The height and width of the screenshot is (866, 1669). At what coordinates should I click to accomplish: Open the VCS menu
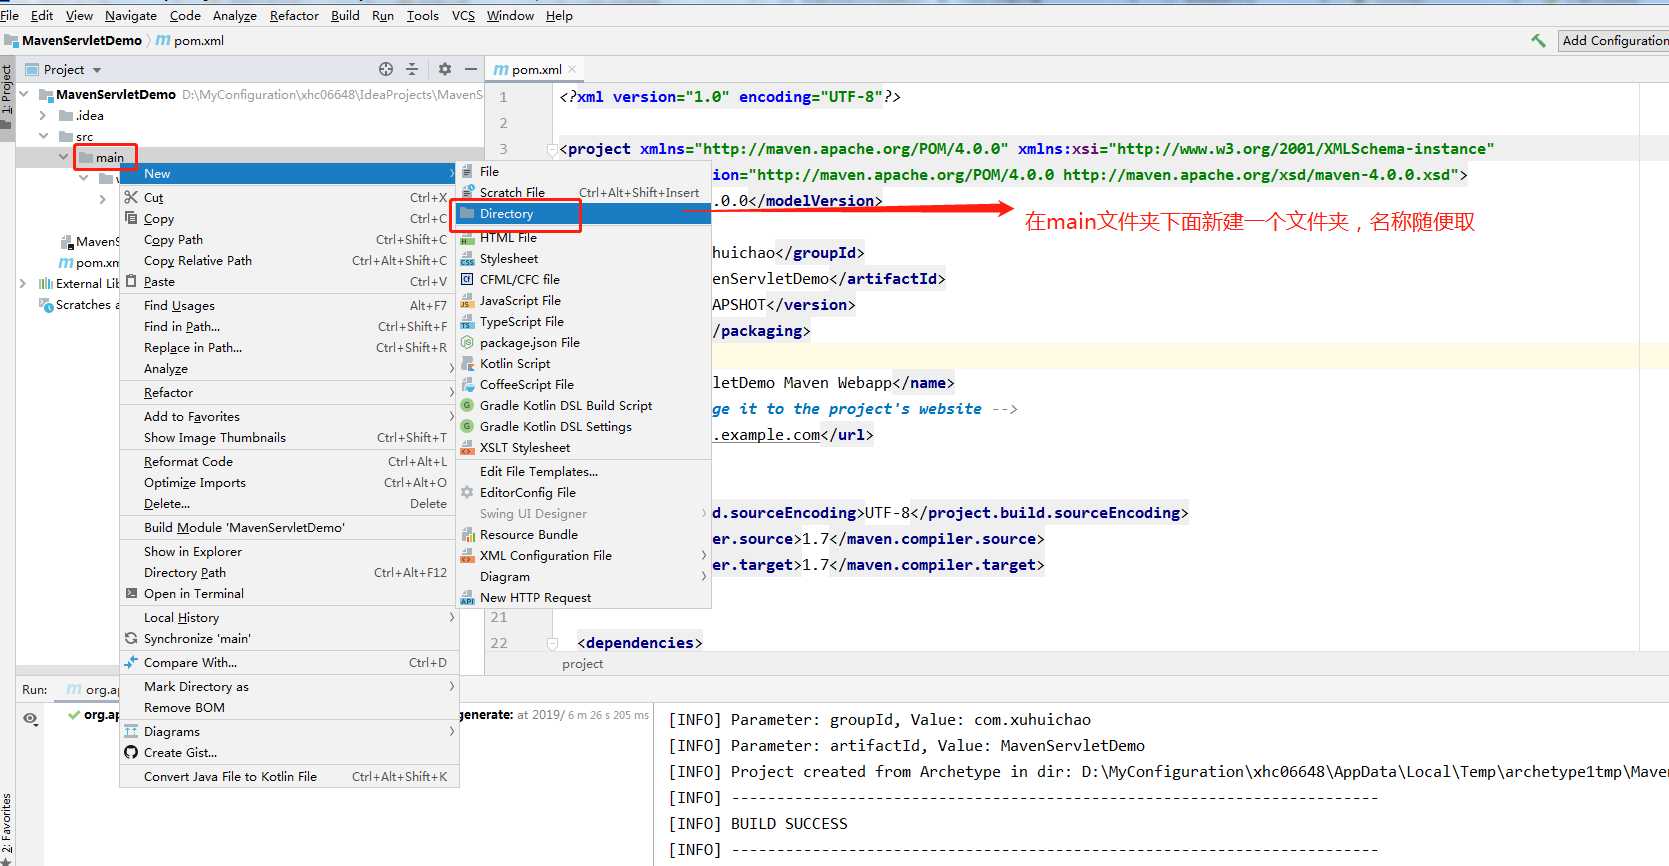pos(463,15)
